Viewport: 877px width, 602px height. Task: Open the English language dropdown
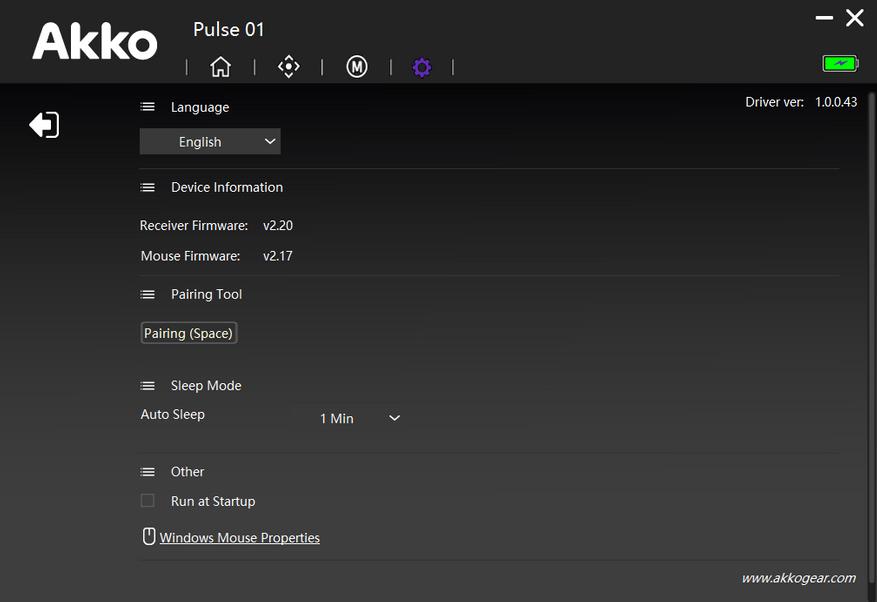click(210, 142)
